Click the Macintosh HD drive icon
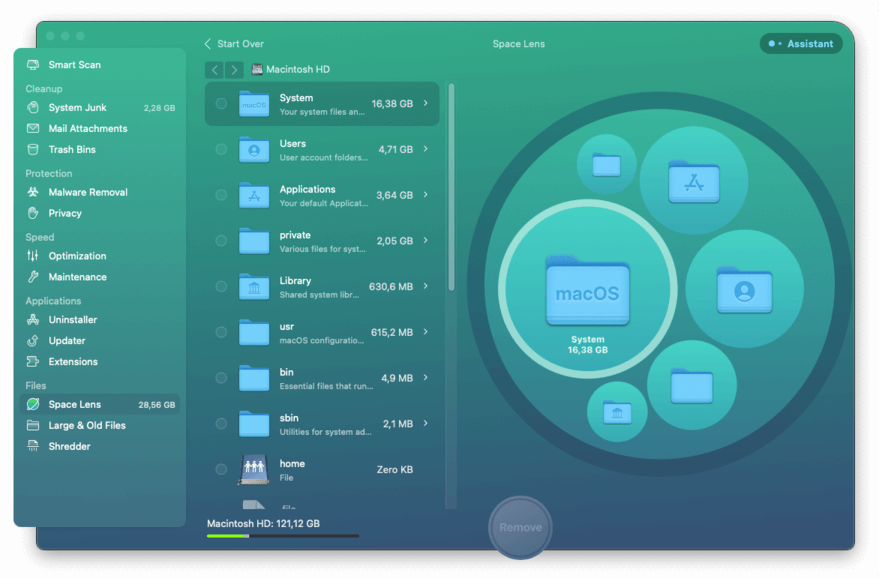 coord(257,69)
